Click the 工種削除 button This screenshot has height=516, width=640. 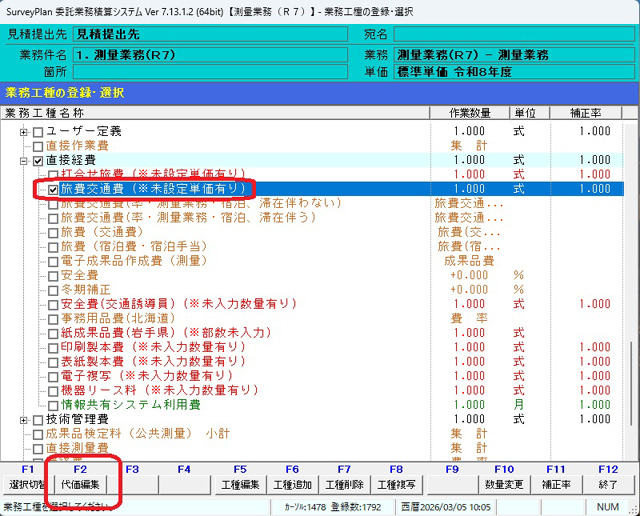(344, 484)
